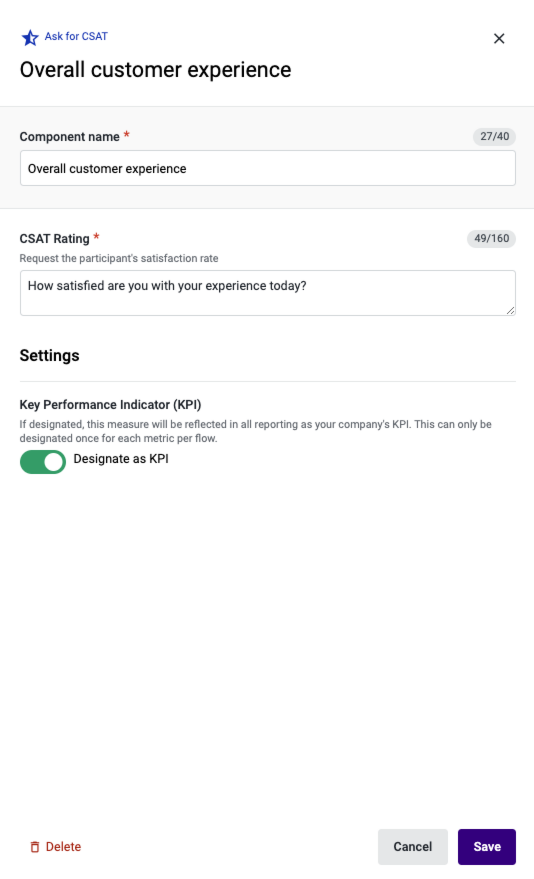The width and height of the screenshot is (534, 879).
Task: Click the blue star CSAT icon
Action: (30, 38)
